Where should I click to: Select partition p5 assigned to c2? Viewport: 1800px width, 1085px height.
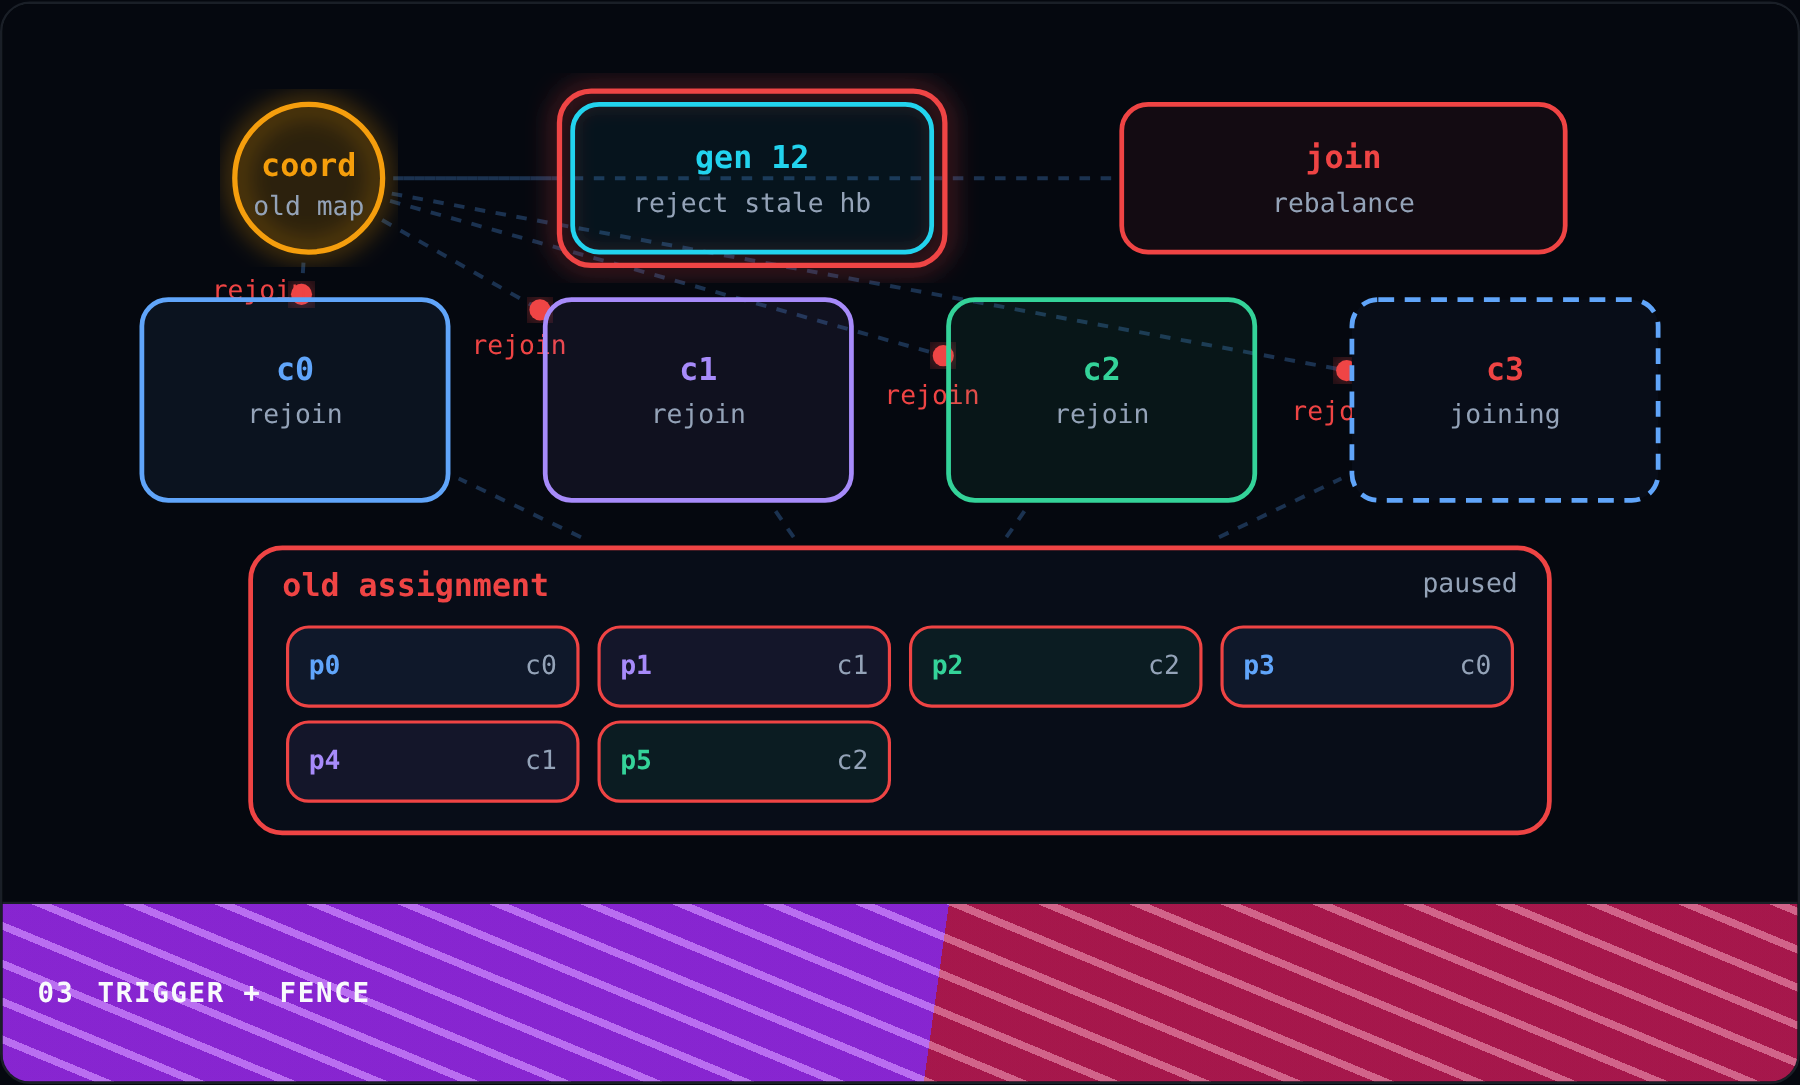pos(744,761)
